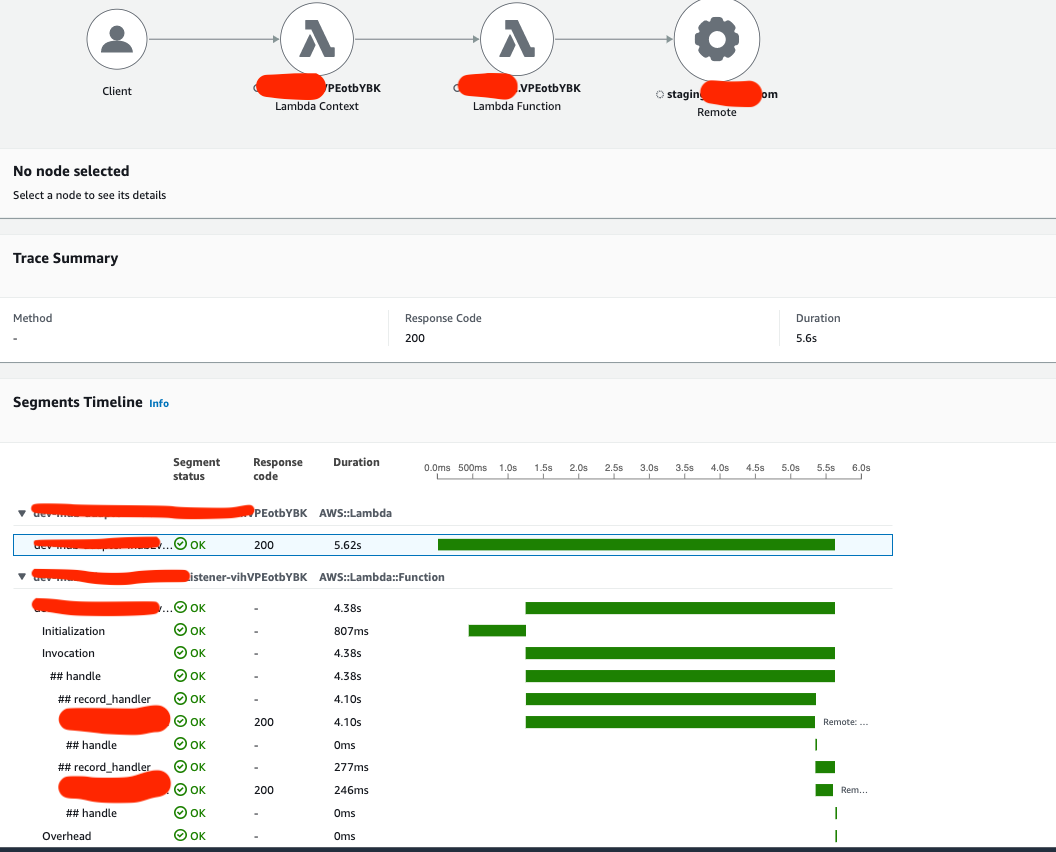Click OK status icon in Overhead row

click(180, 835)
